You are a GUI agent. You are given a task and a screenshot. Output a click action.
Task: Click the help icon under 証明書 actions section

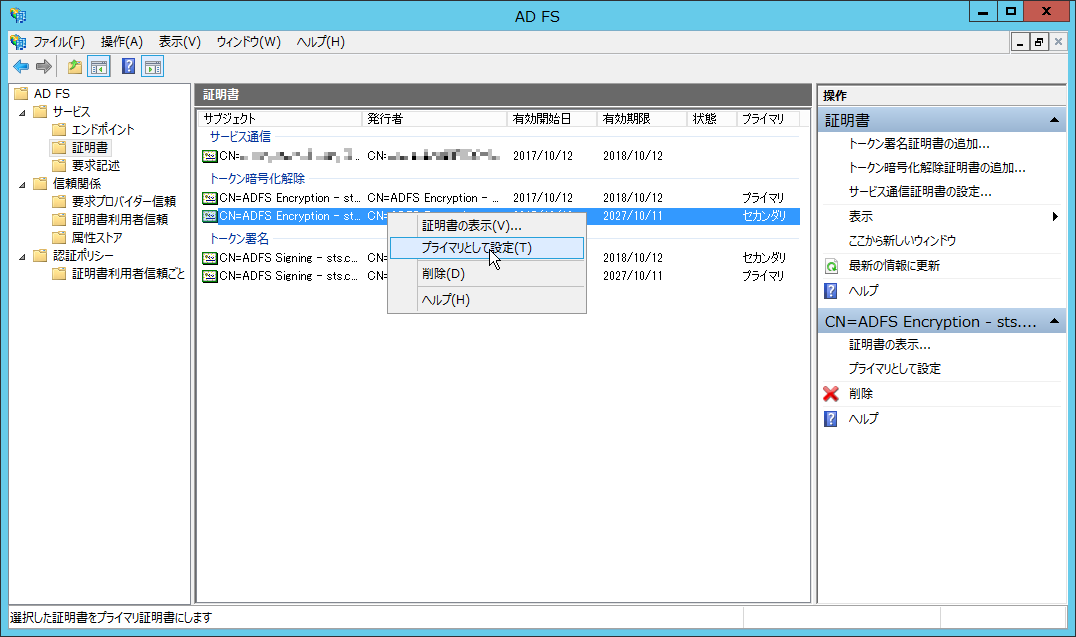831,291
